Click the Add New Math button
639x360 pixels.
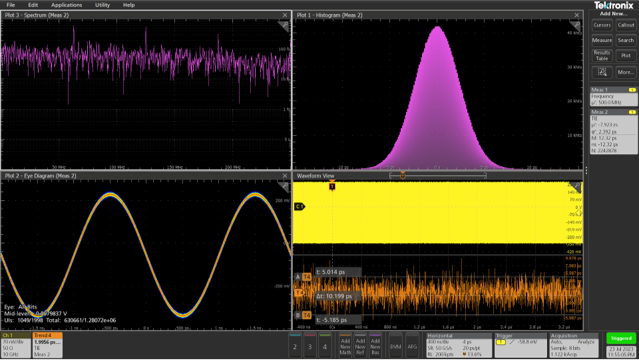click(345, 346)
